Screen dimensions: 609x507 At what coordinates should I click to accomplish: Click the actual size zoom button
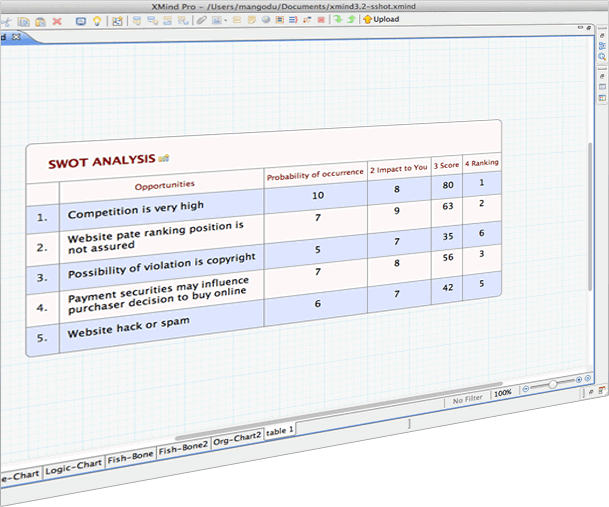pyautogui.click(x=579, y=380)
